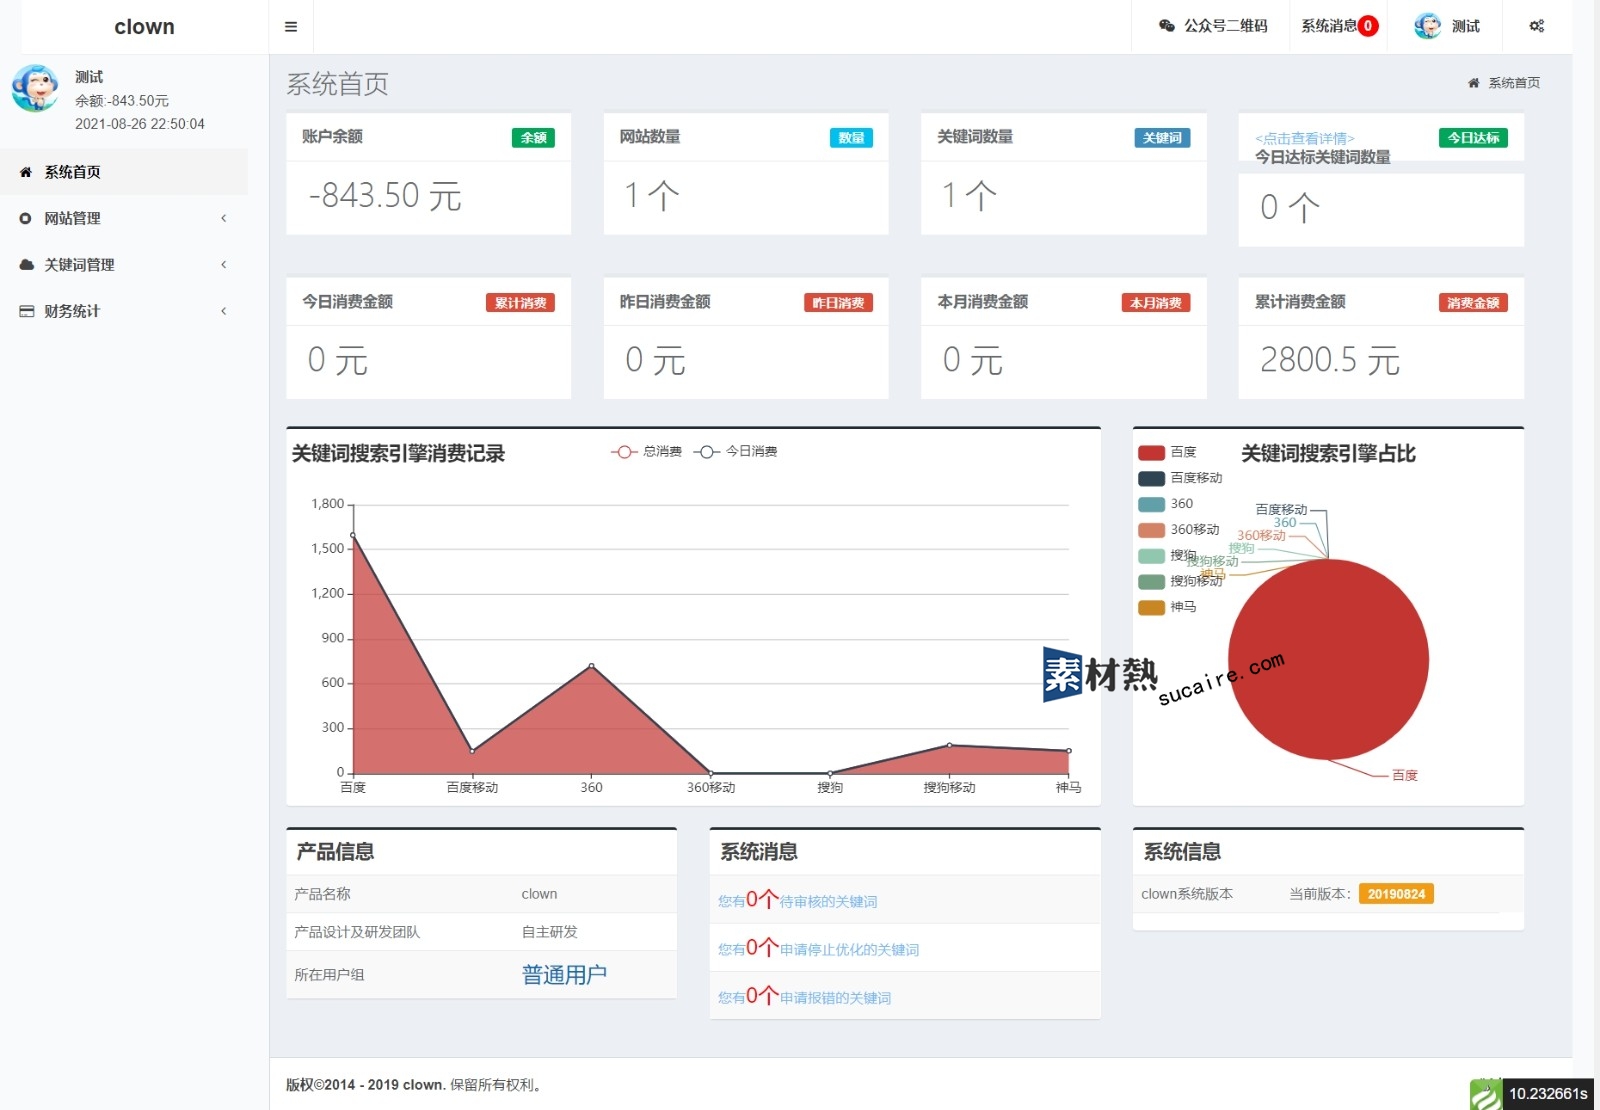Screen dimensions: 1600x1110
Task: Click the cloud icon for 关键词管理
Action: 26,265
